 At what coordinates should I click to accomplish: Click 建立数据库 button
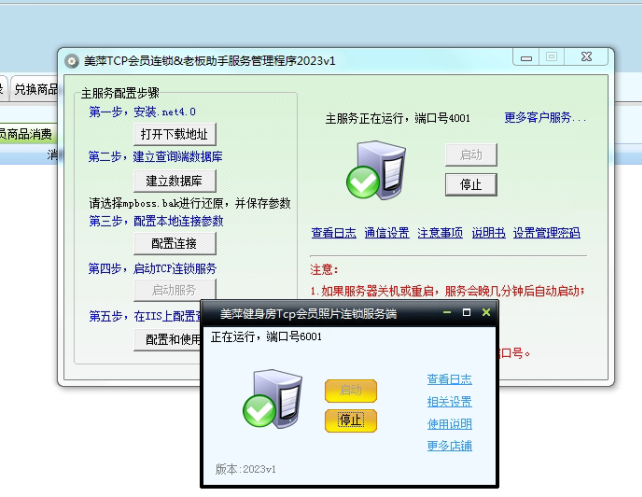(x=175, y=181)
